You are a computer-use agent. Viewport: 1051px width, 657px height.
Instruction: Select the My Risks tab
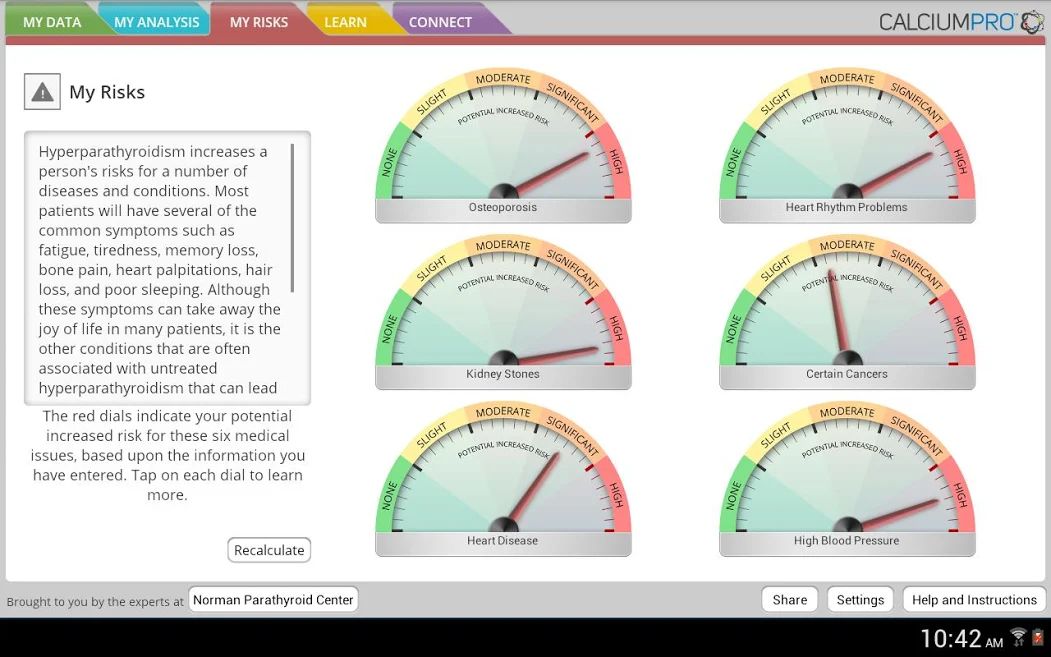point(258,22)
